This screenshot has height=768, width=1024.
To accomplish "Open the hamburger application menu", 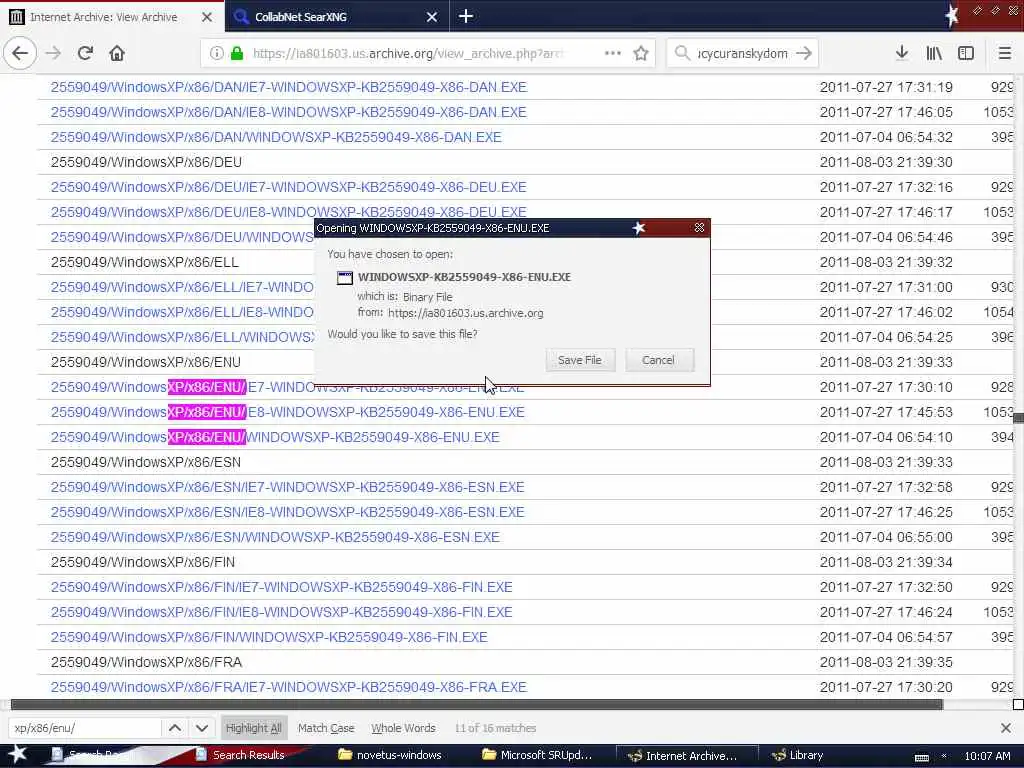I will pos(1005,53).
